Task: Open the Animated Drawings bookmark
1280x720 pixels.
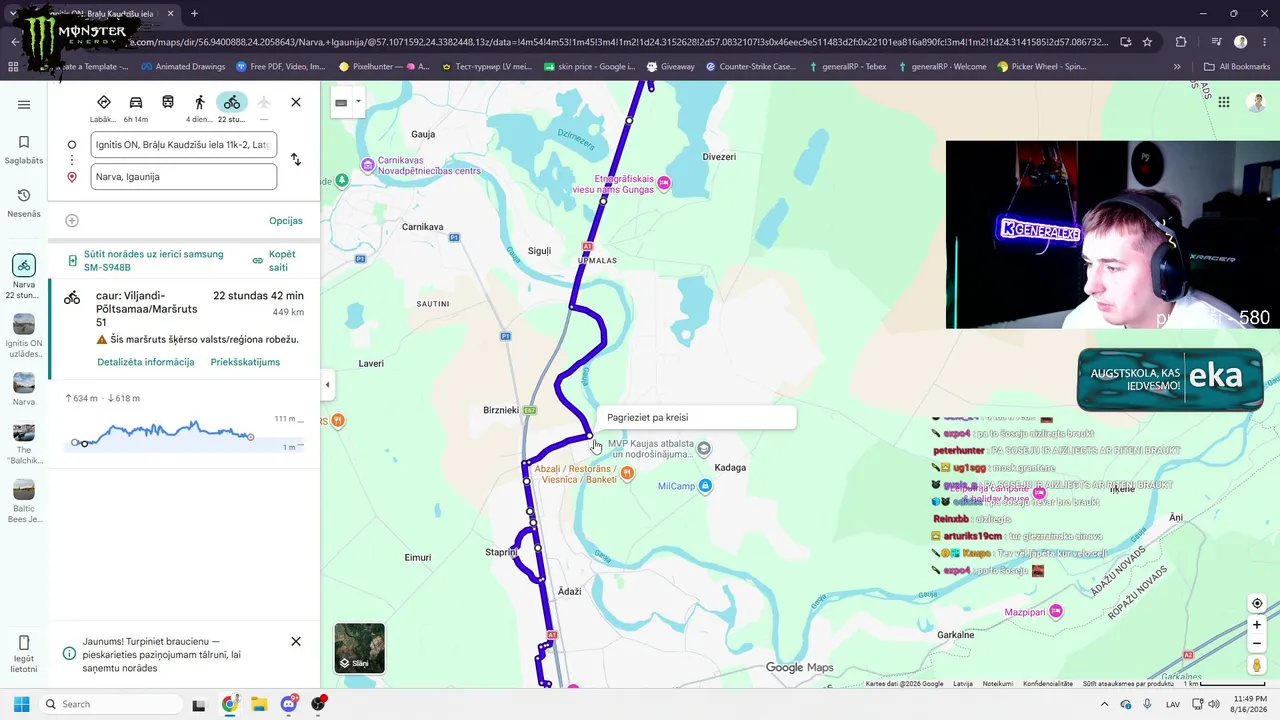Action: (x=183, y=67)
